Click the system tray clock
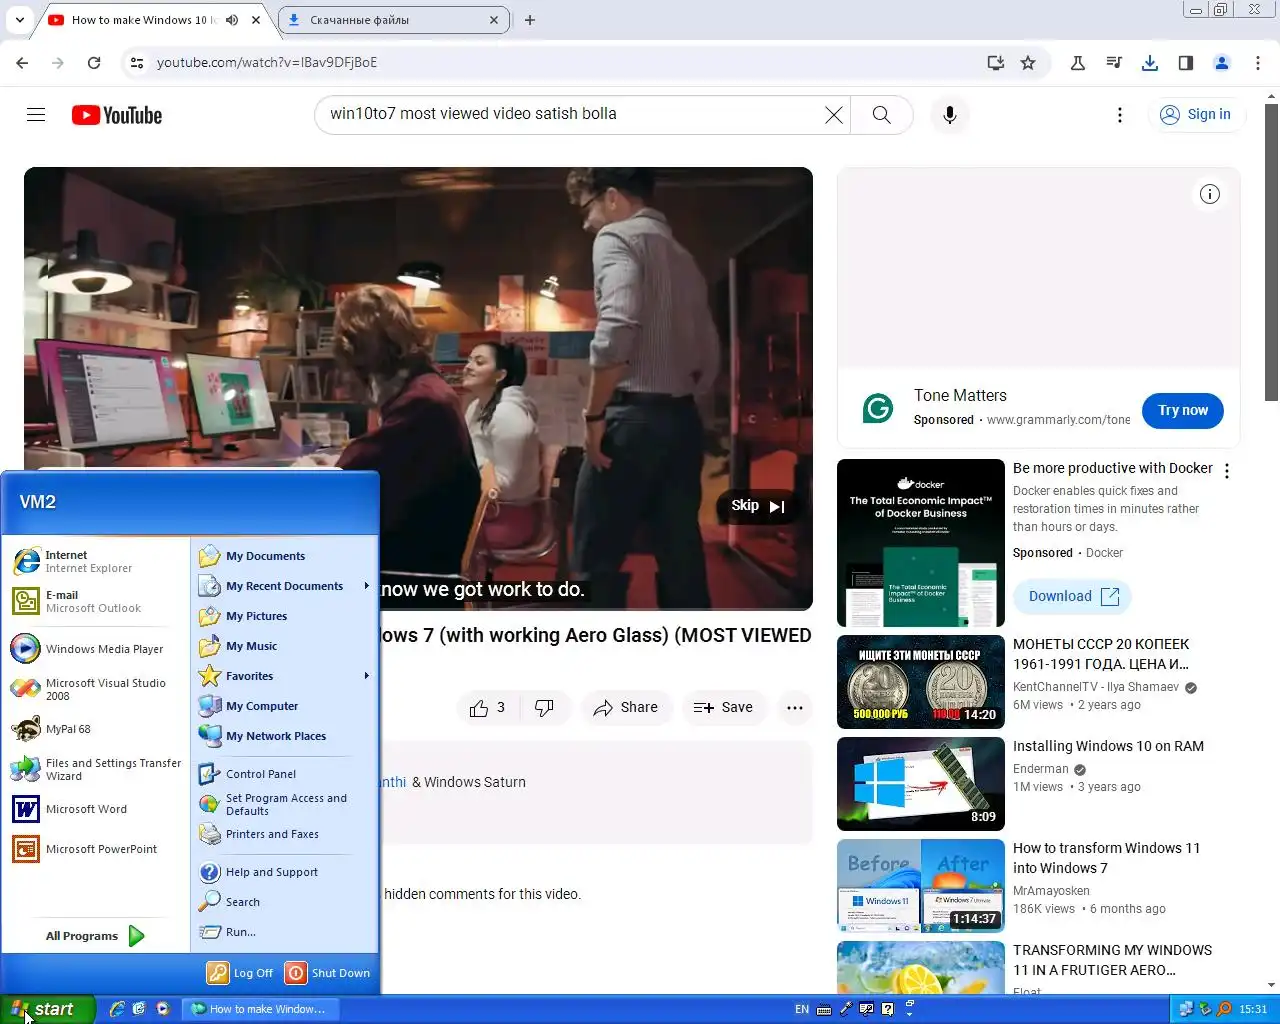Viewport: 1280px width, 1024px height. point(1253,1010)
